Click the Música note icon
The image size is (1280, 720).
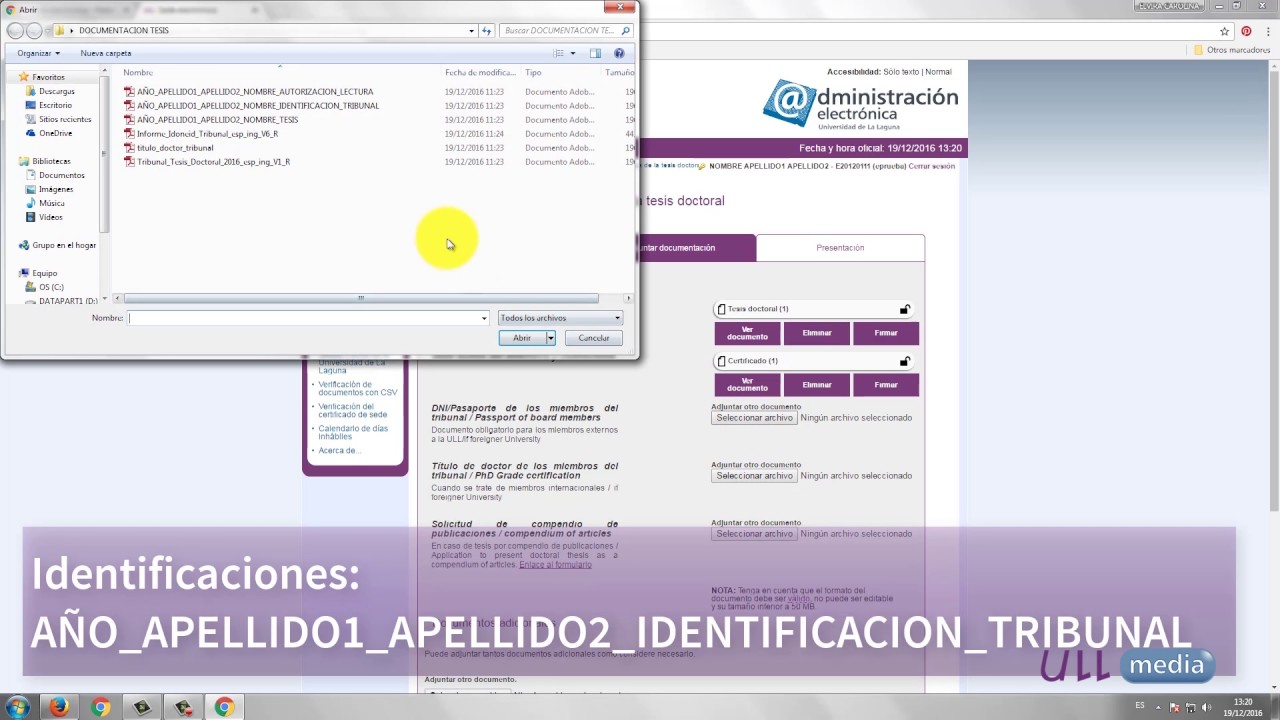coord(31,203)
